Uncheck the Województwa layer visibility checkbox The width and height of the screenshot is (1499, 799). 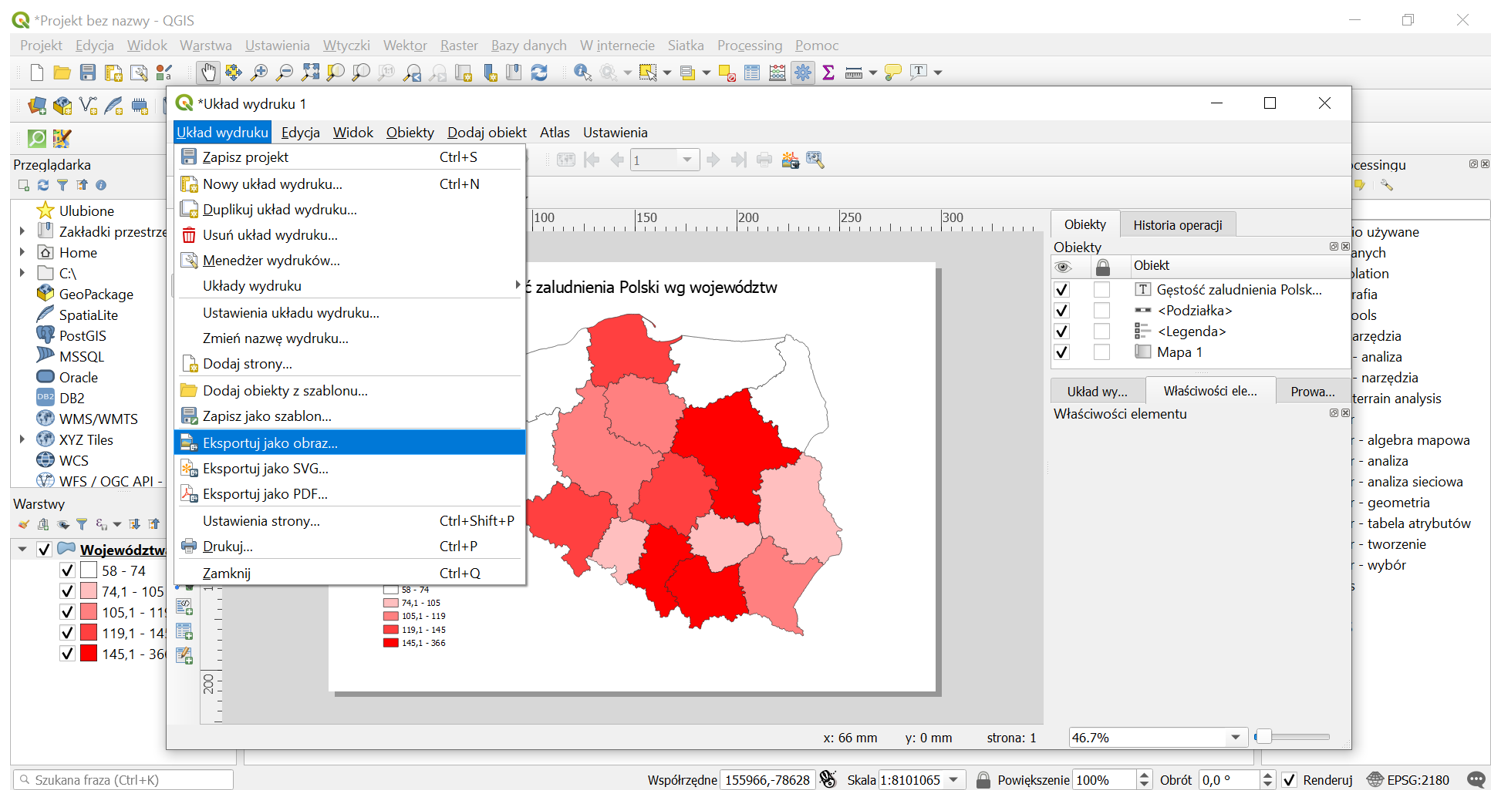point(44,549)
